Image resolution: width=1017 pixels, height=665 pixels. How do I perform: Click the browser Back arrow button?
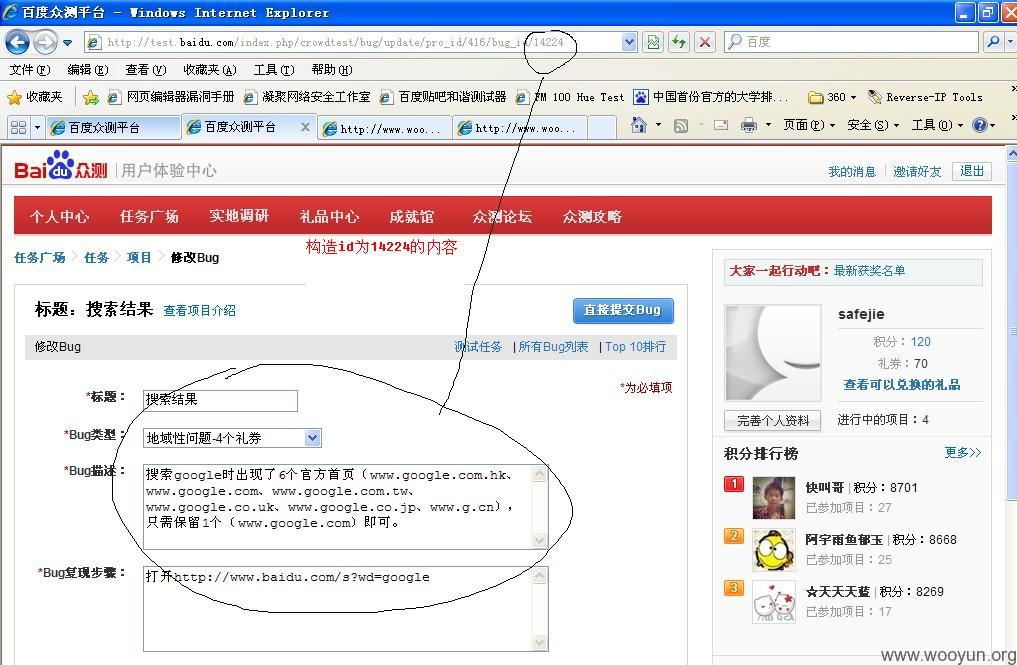(18, 43)
